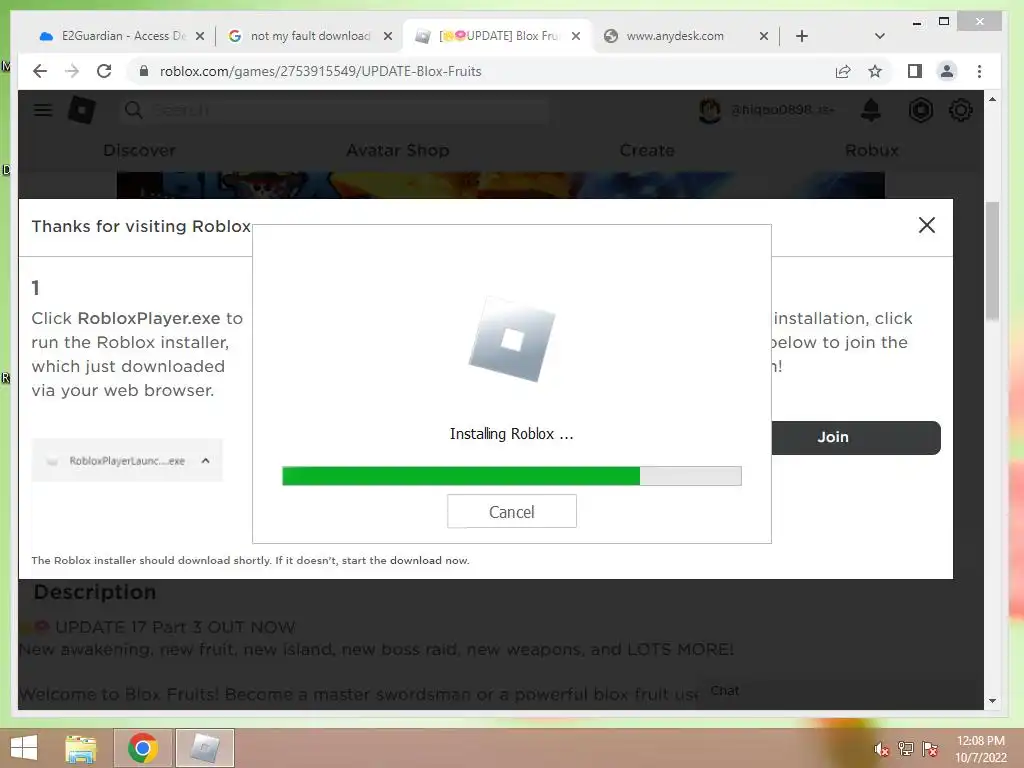This screenshot has width=1024, height=768.
Task: Open the Chrome three-dot menu
Action: [x=979, y=71]
